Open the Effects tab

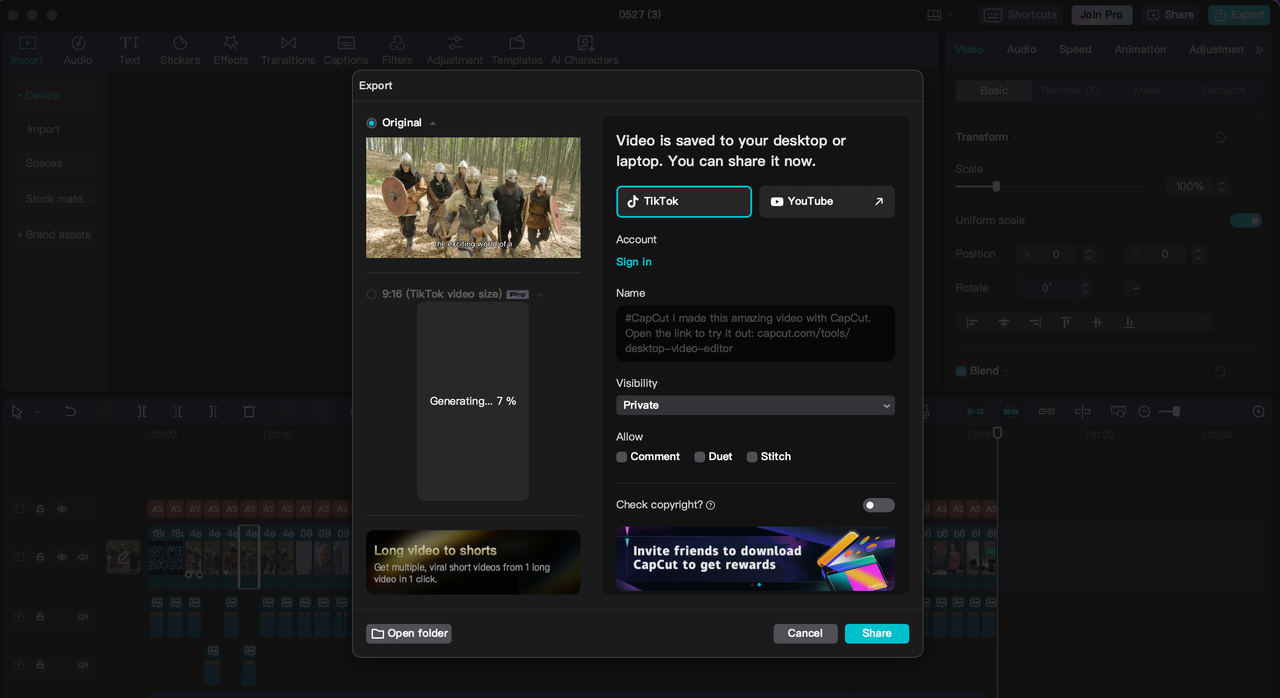[x=231, y=50]
